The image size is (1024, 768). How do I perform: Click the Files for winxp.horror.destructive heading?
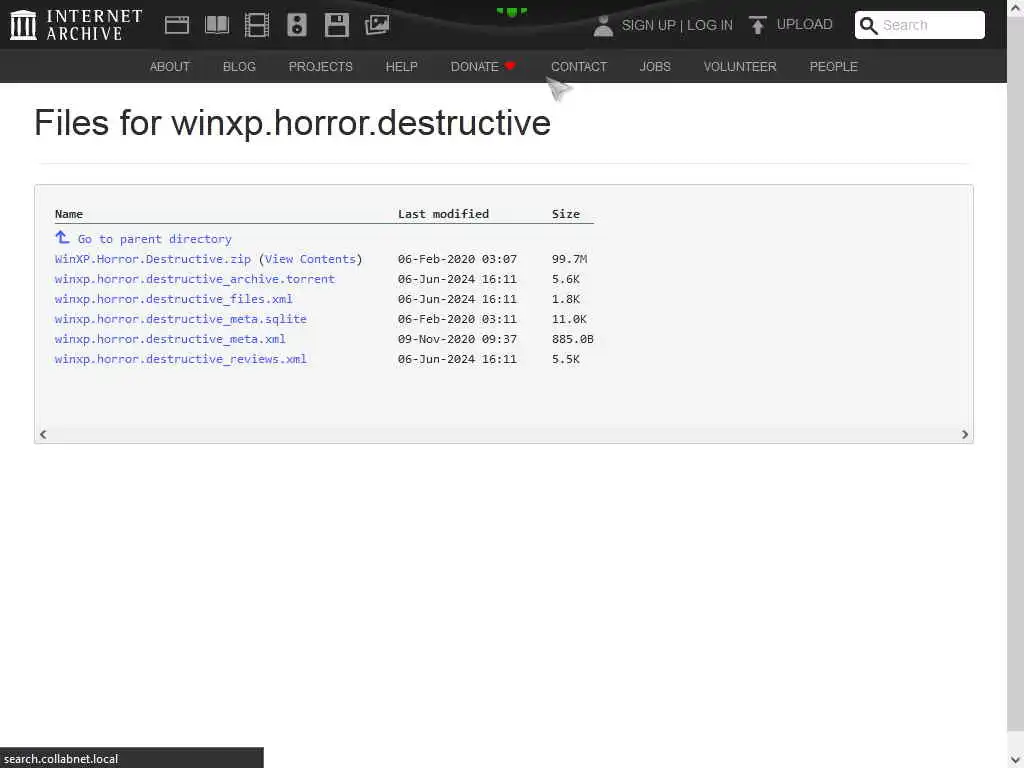(x=293, y=123)
